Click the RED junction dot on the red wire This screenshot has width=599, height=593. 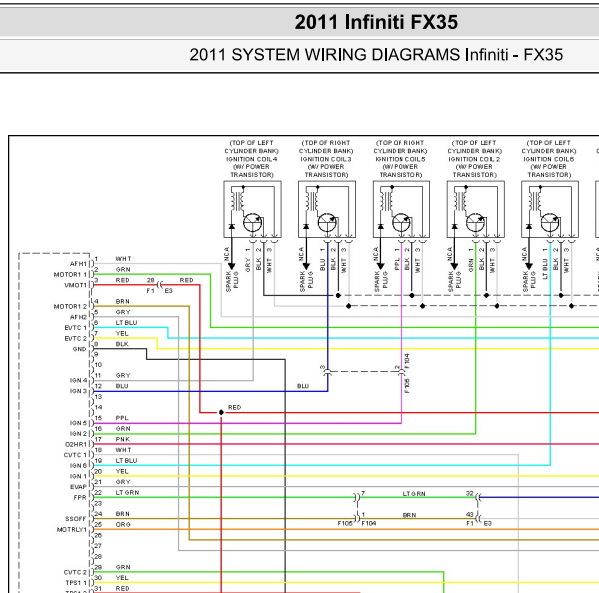pyautogui.click(x=221, y=413)
